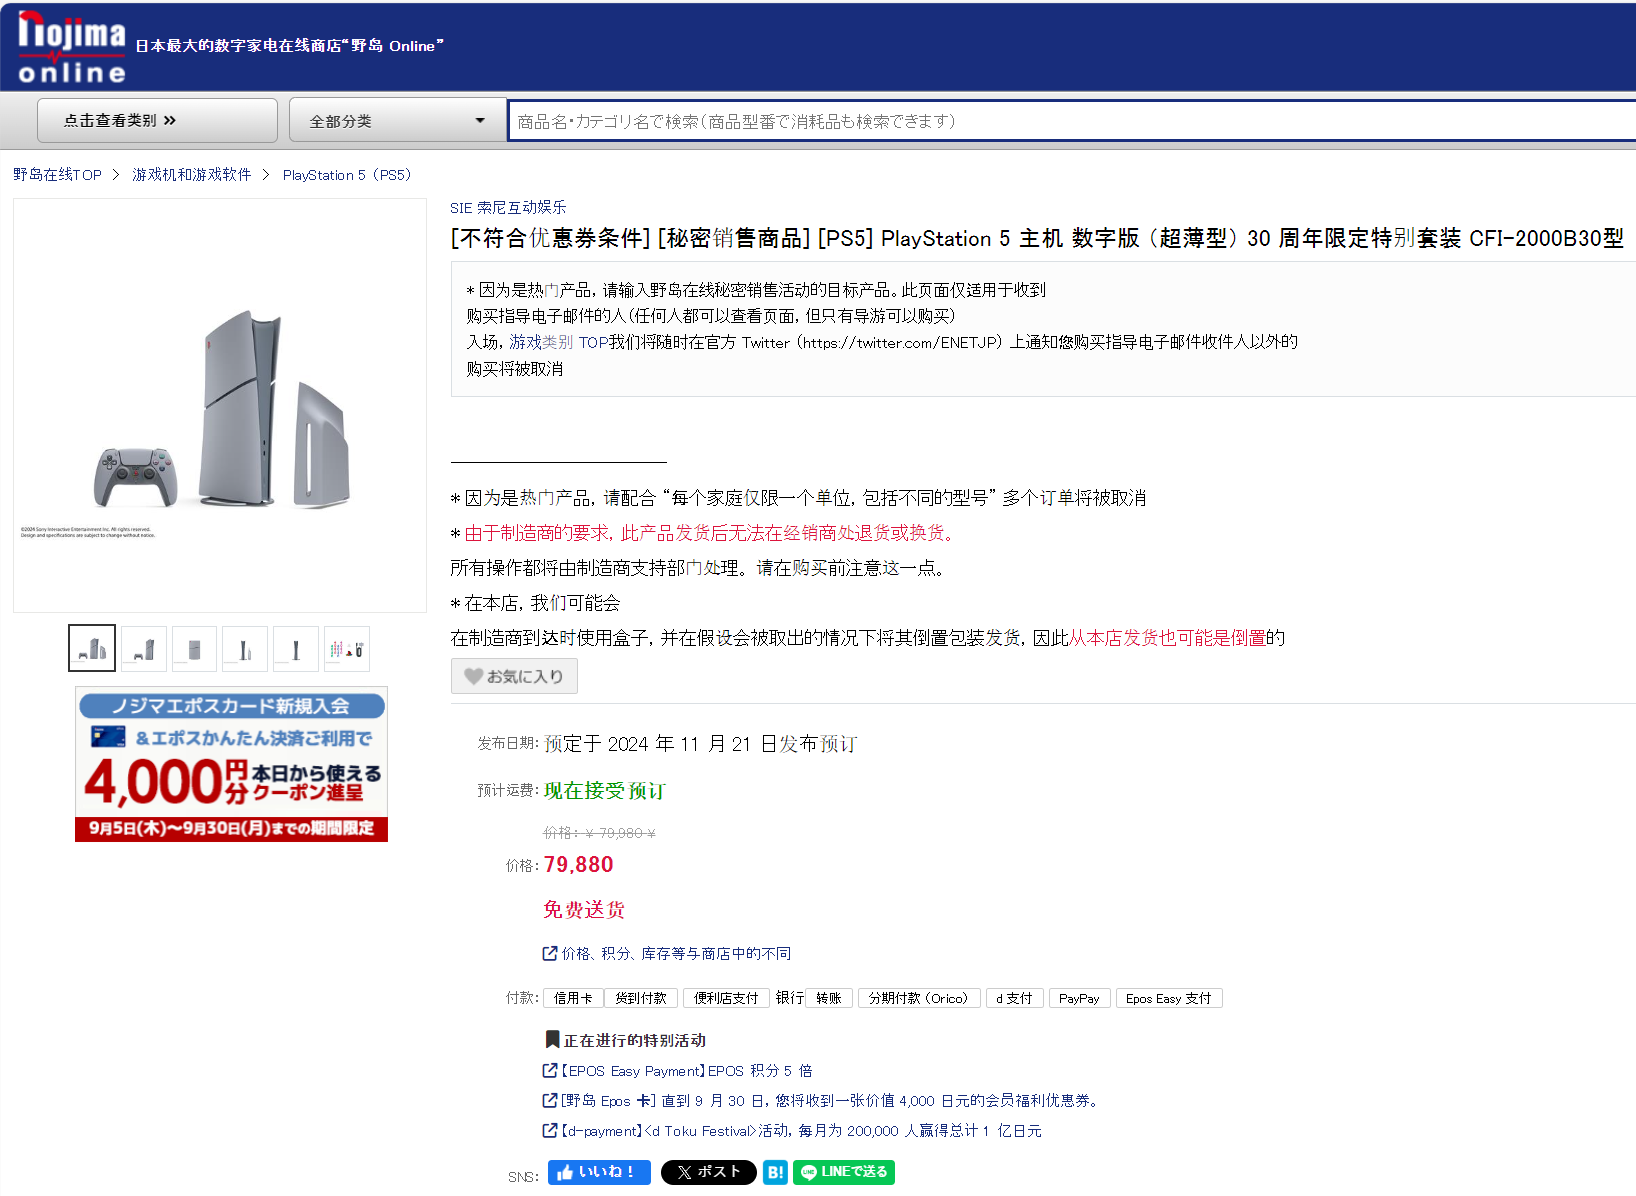Add to favorites with お気に入り button
Image resolution: width=1636 pixels, height=1196 pixels.
tap(514, 676)
